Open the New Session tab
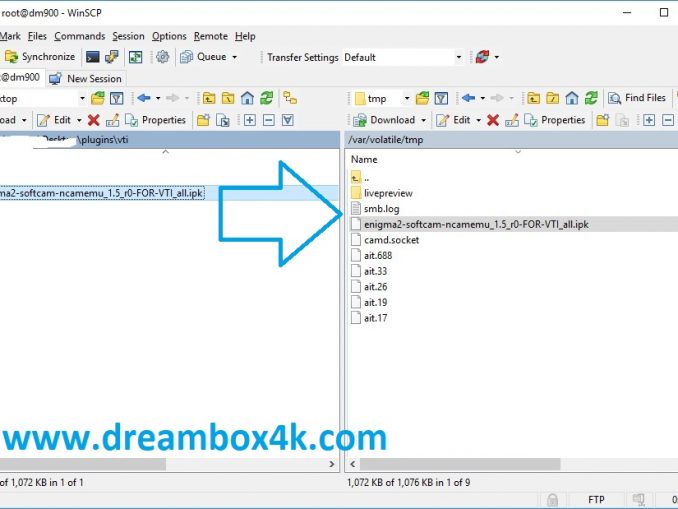The width and height of the screenshot is (678, 509). (x=86, y=79)
